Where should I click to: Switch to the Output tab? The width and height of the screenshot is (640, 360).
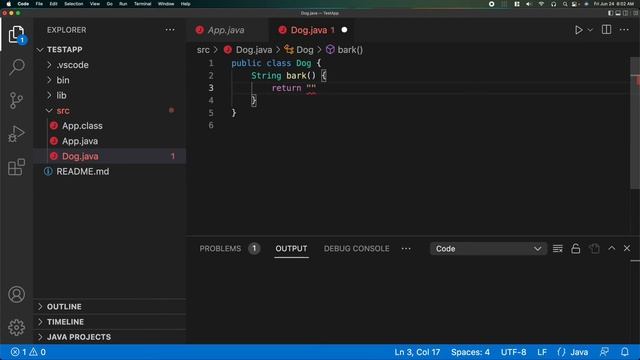[x=291, y=249]
